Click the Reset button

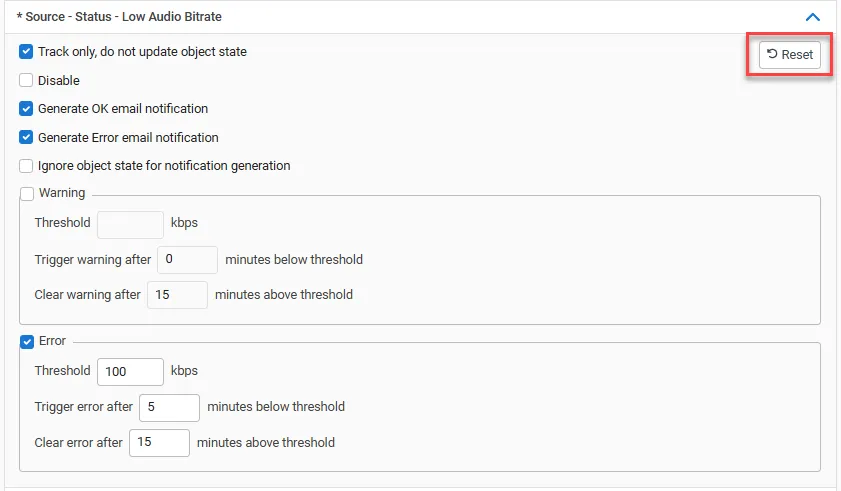click(790, 55)
